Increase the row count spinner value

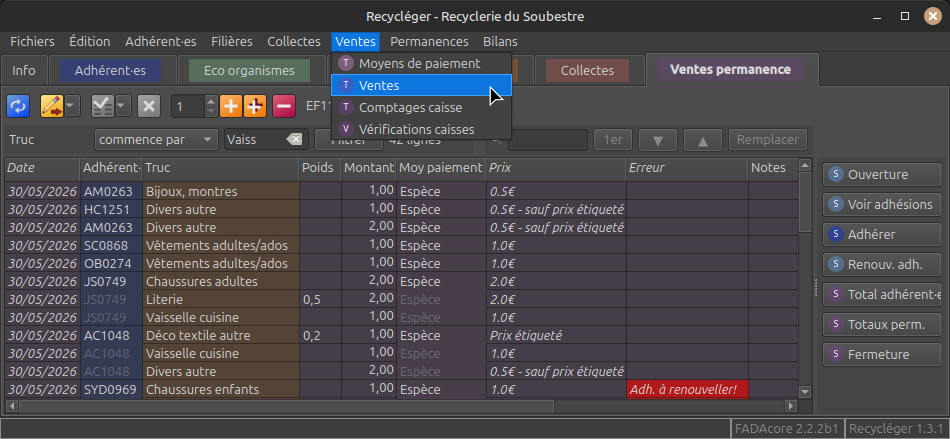(x=211, y=102)
